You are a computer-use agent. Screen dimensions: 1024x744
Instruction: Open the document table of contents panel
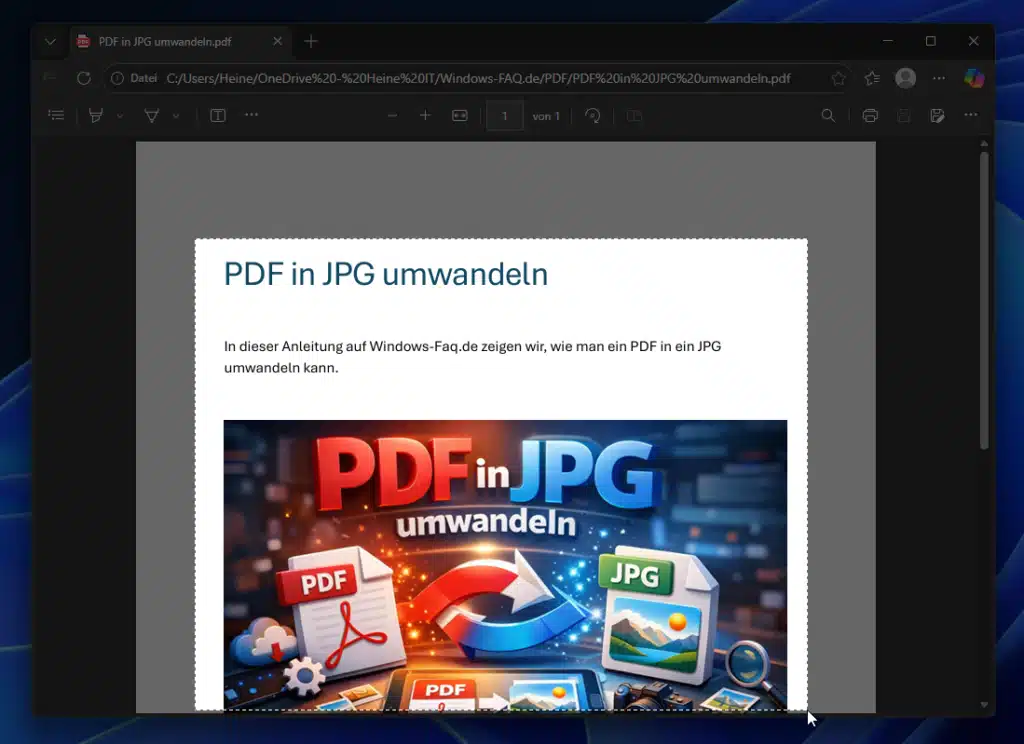[56, 115]
